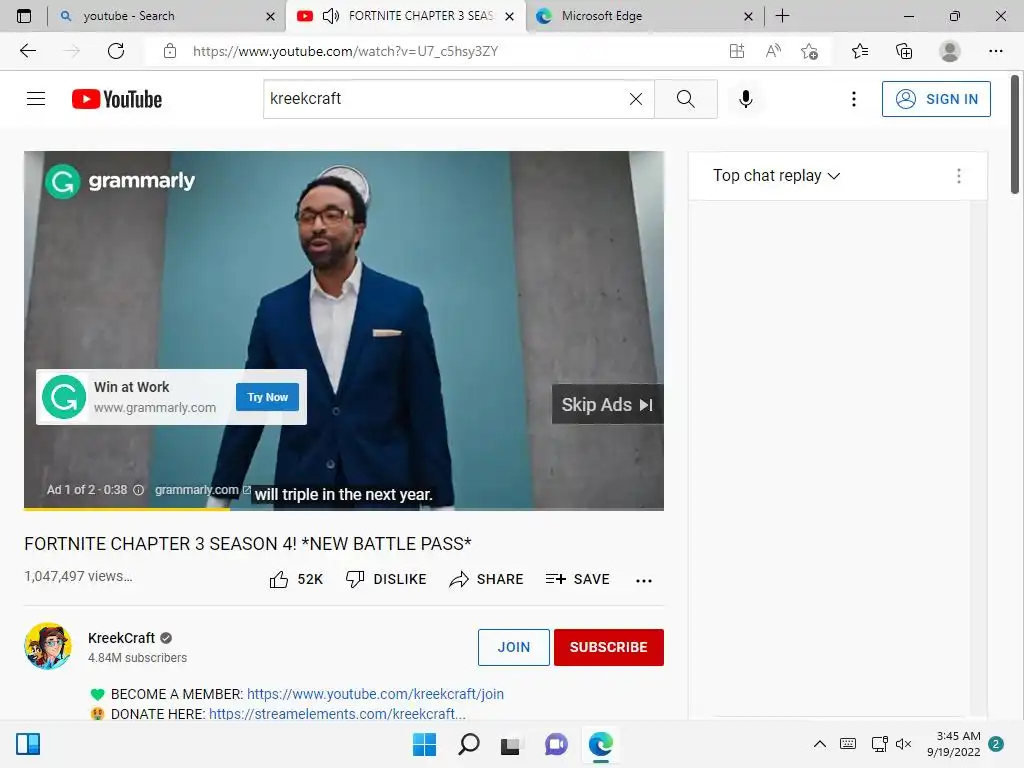Switch to the Microsoft Edge tab

[645, 16]
